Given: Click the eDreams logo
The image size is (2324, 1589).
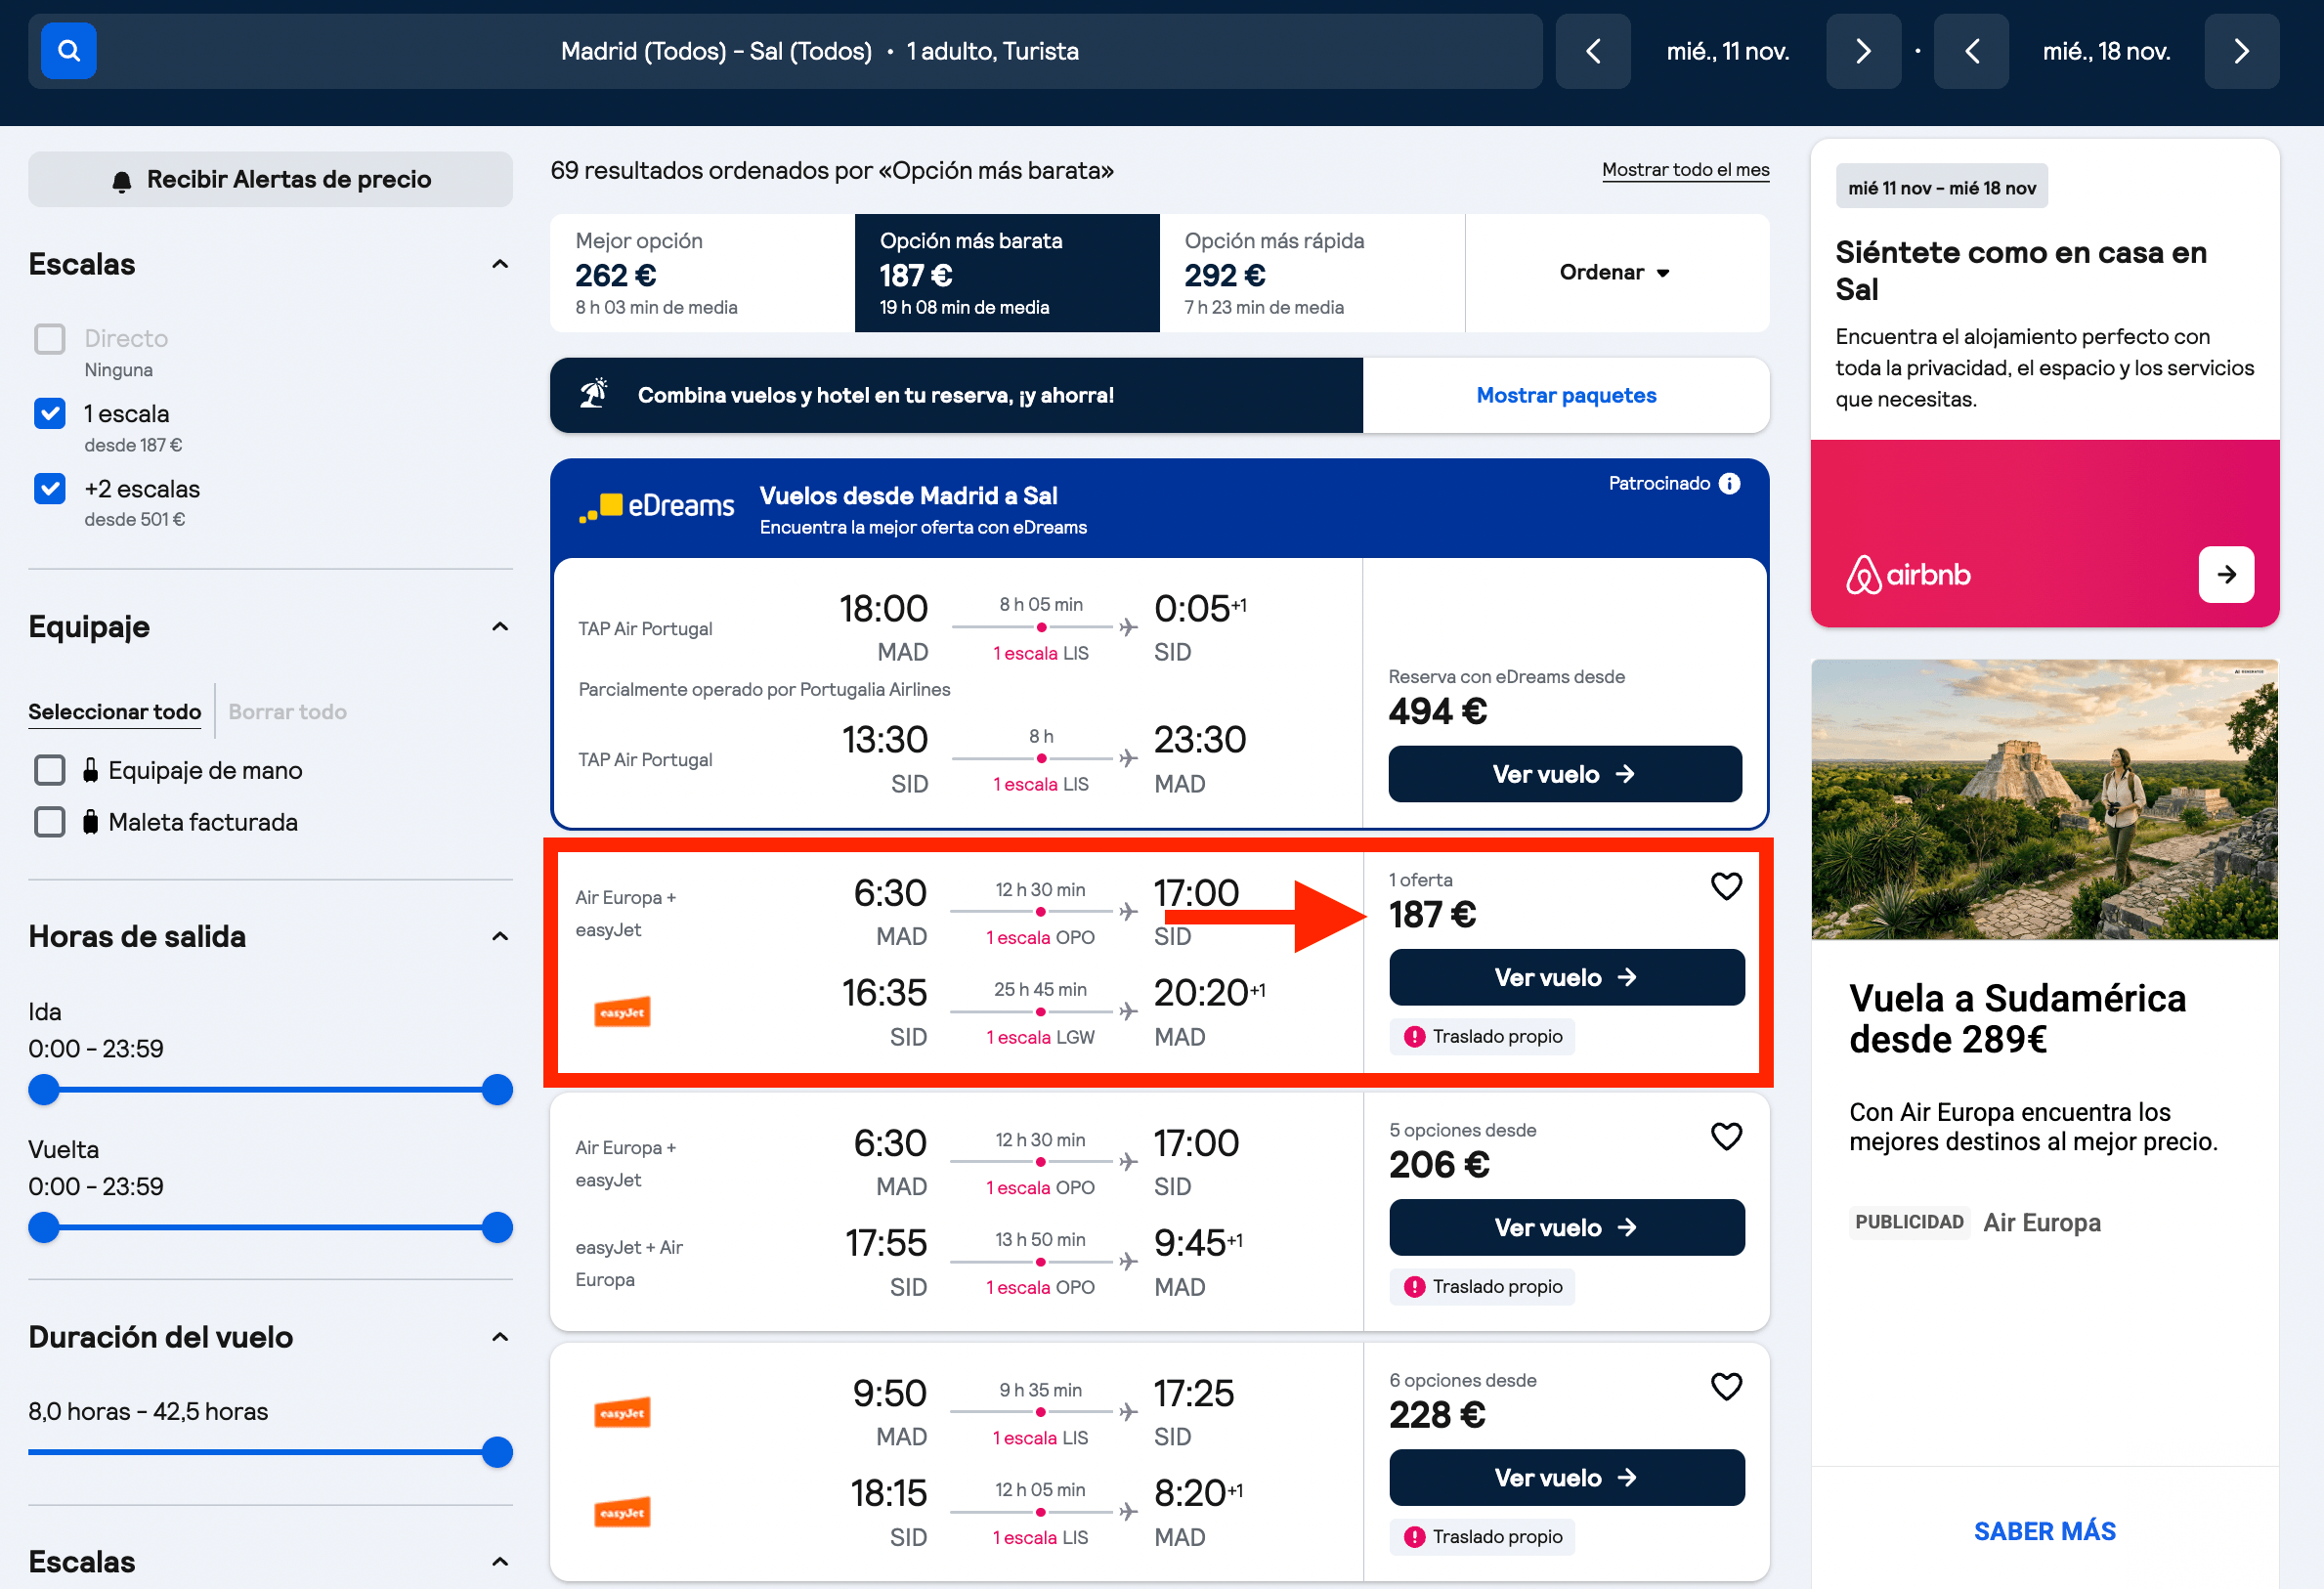Looking at the screenshot, I should point(656,506).
